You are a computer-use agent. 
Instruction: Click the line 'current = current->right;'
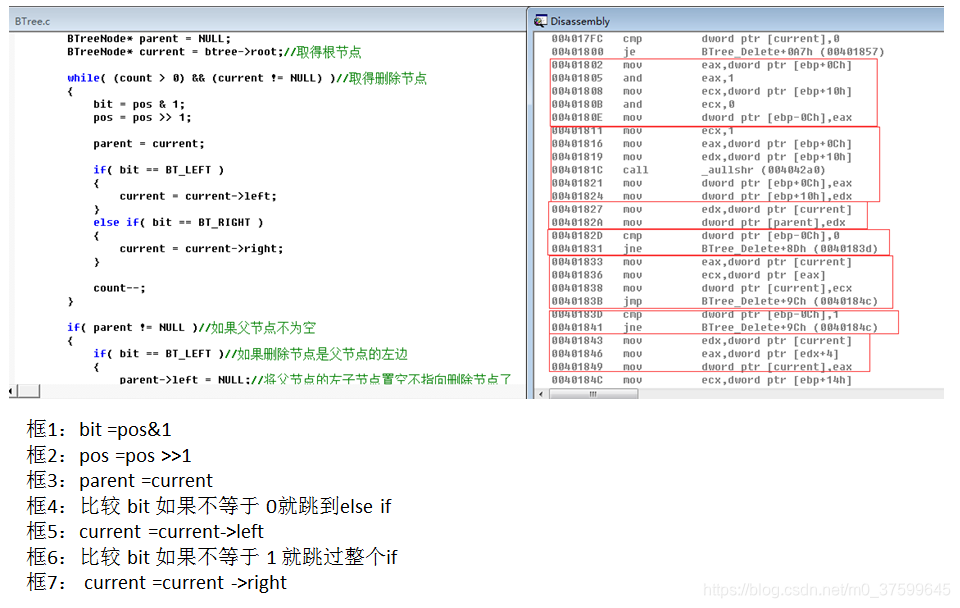(x=201, y=249)
